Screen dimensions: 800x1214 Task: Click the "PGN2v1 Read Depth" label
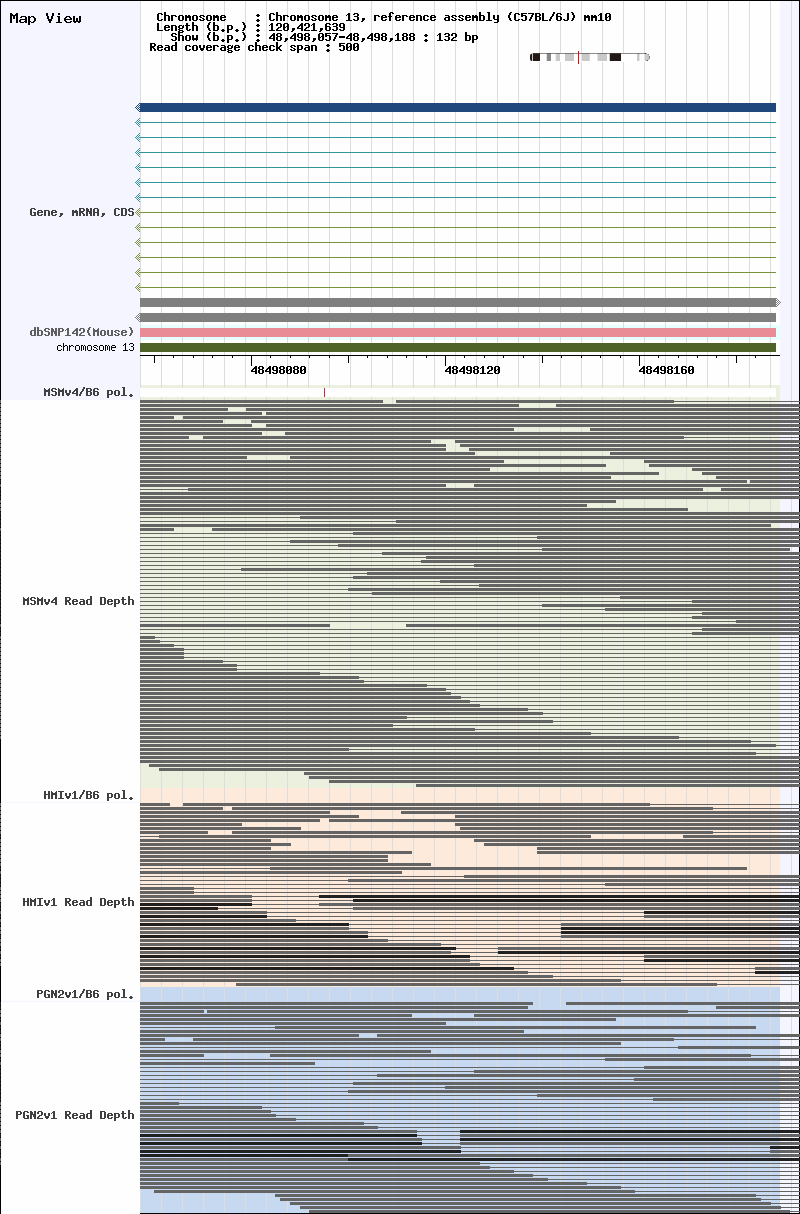[75, 1115]
